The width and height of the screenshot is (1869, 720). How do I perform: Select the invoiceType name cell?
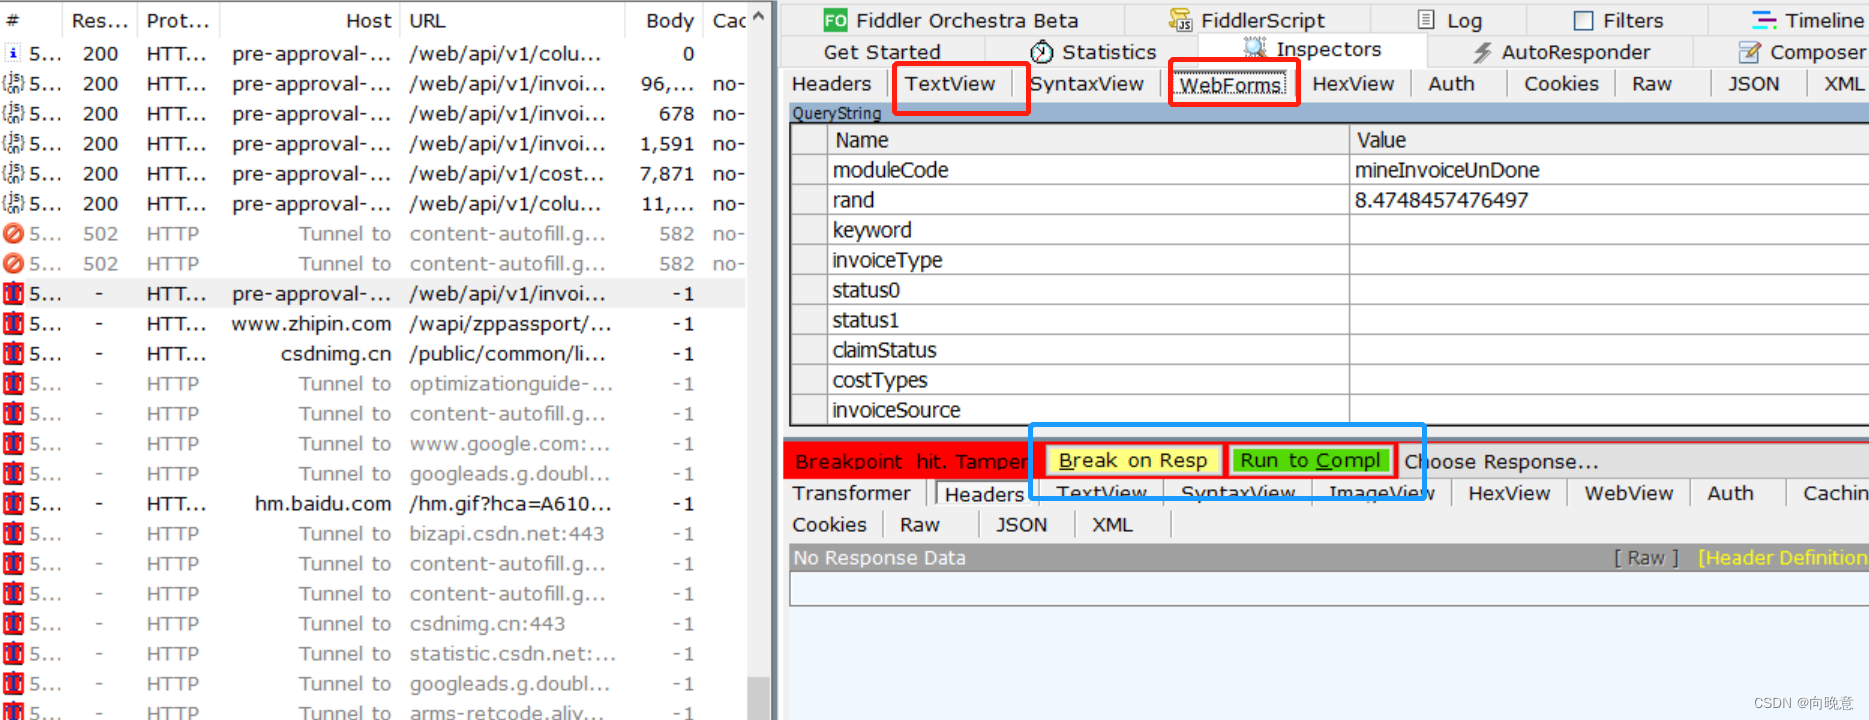pyautogui.click(x=1088, y=260)
